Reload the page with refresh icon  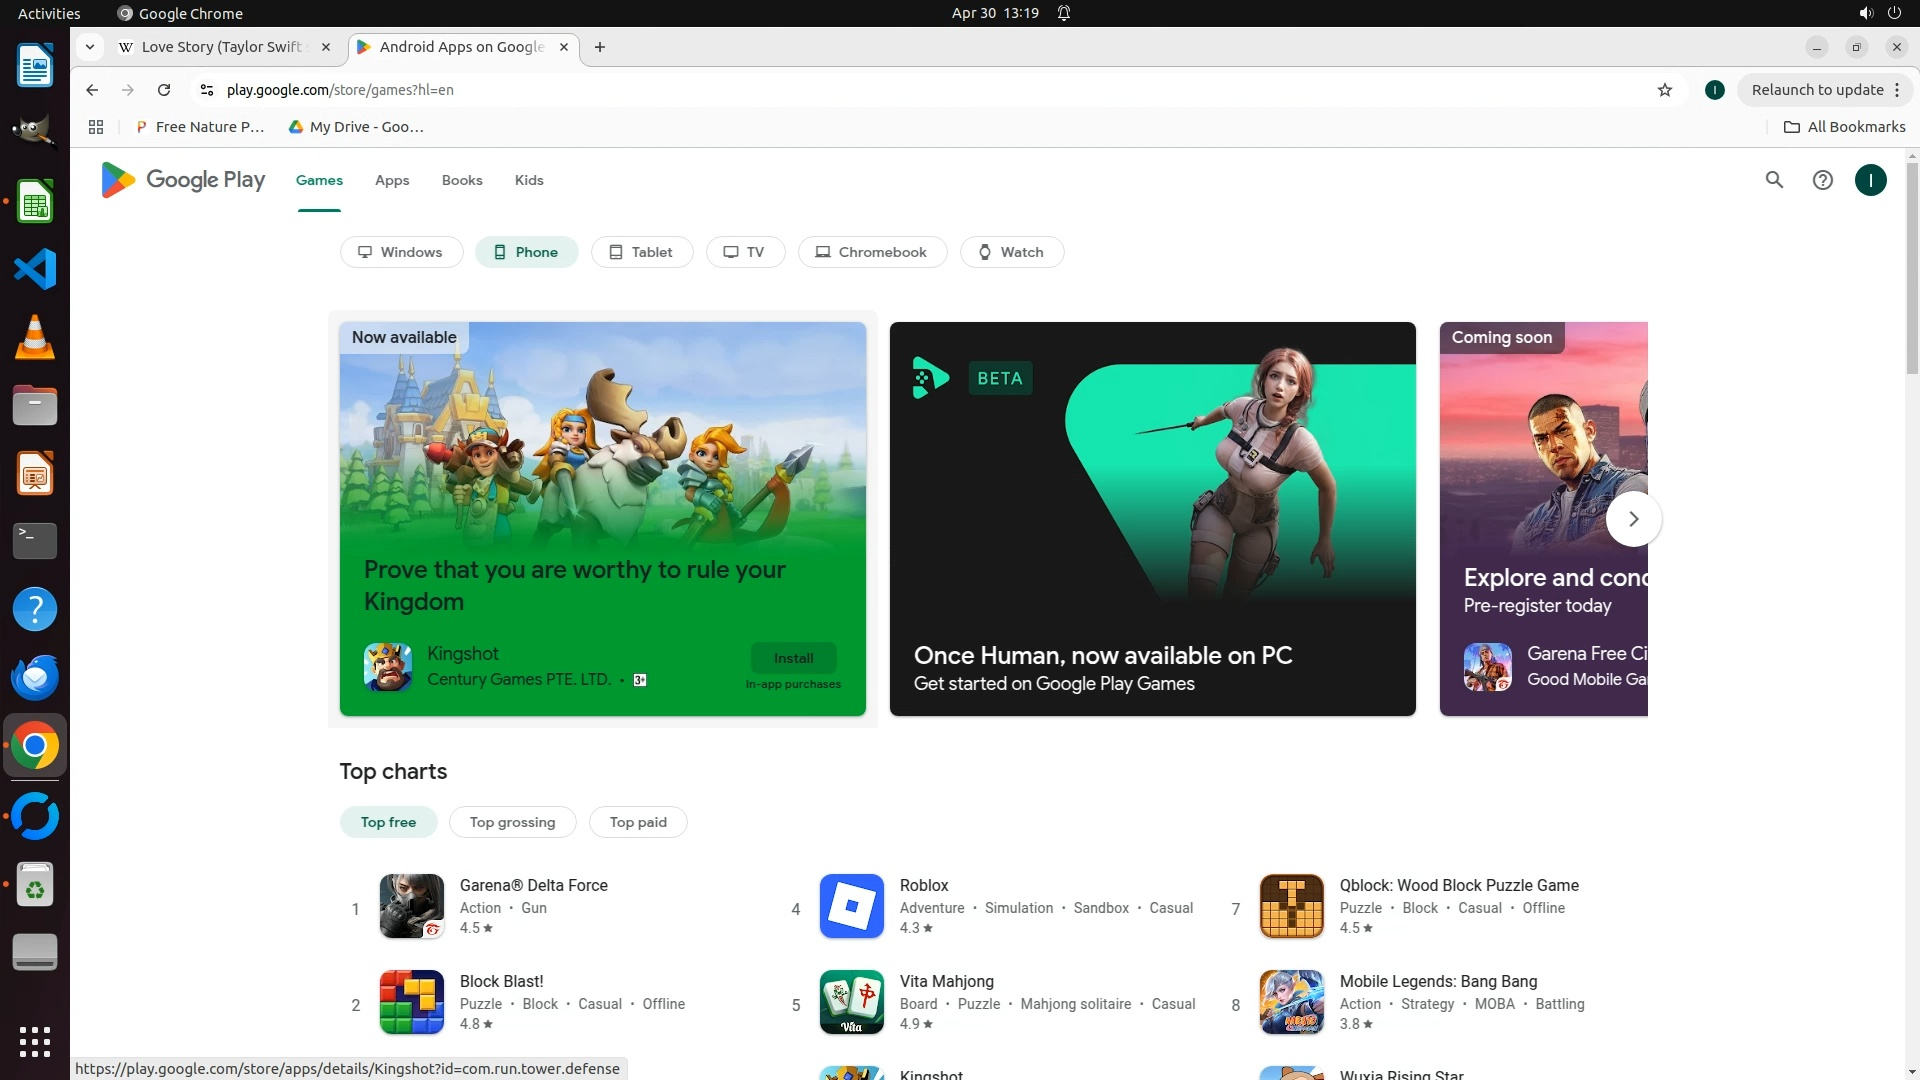[164, 90]
